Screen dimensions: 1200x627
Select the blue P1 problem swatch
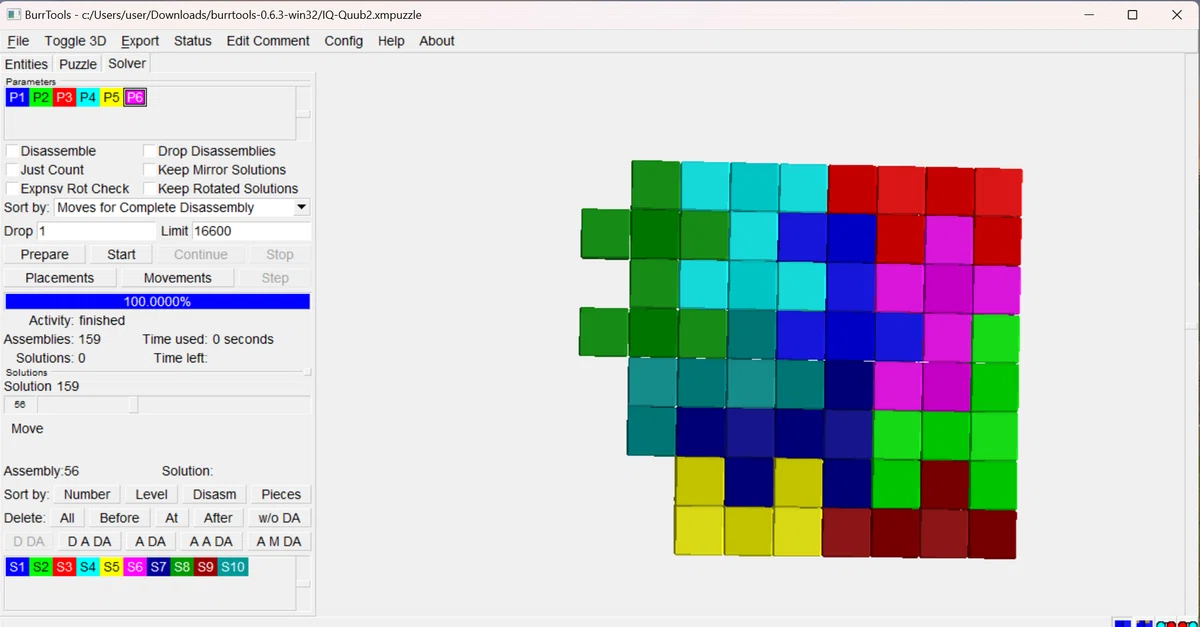coord(17,97)
